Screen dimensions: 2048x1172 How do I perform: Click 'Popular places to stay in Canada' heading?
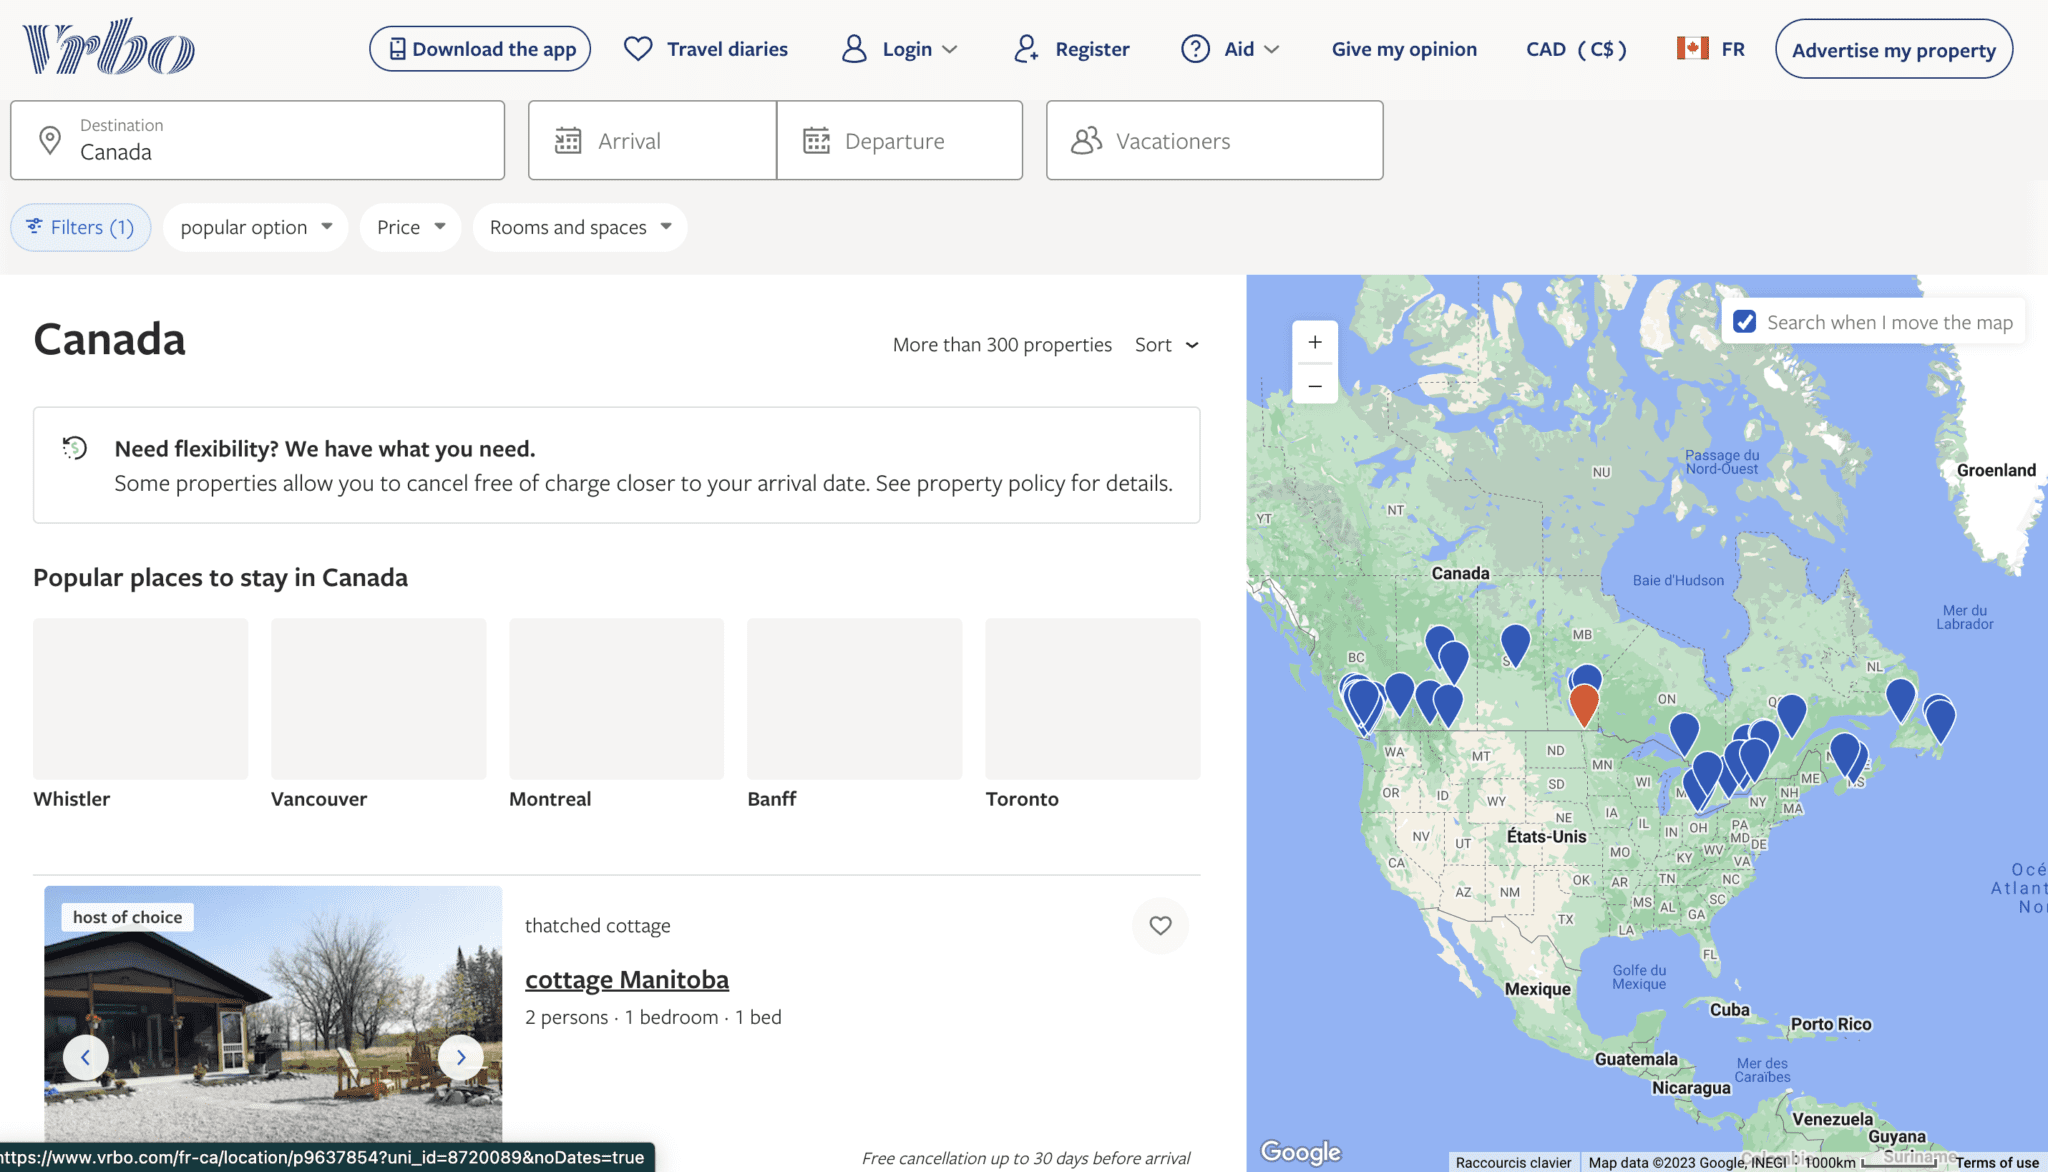coord(220,578)
